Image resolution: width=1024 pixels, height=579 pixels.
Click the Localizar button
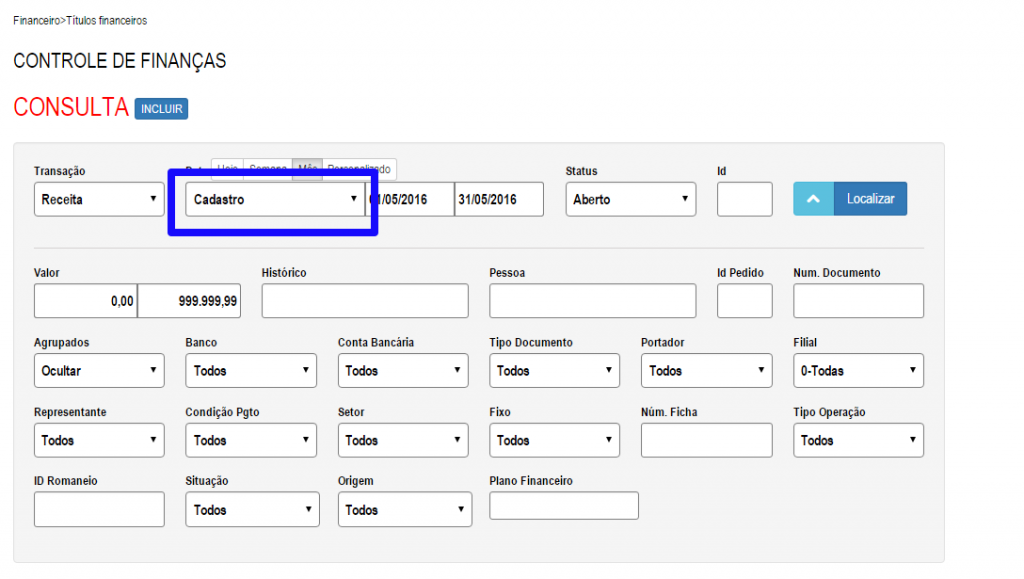[867, 198]
